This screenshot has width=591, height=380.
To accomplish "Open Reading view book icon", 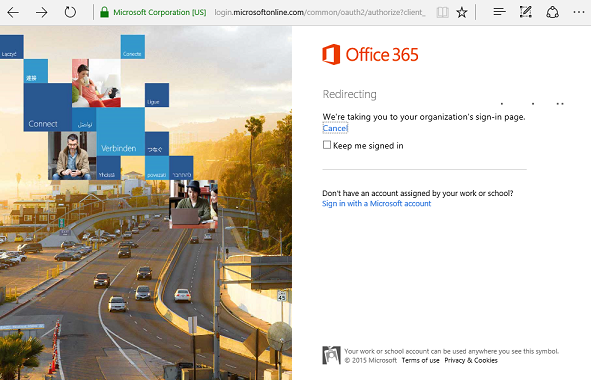I will click(442, 12).
